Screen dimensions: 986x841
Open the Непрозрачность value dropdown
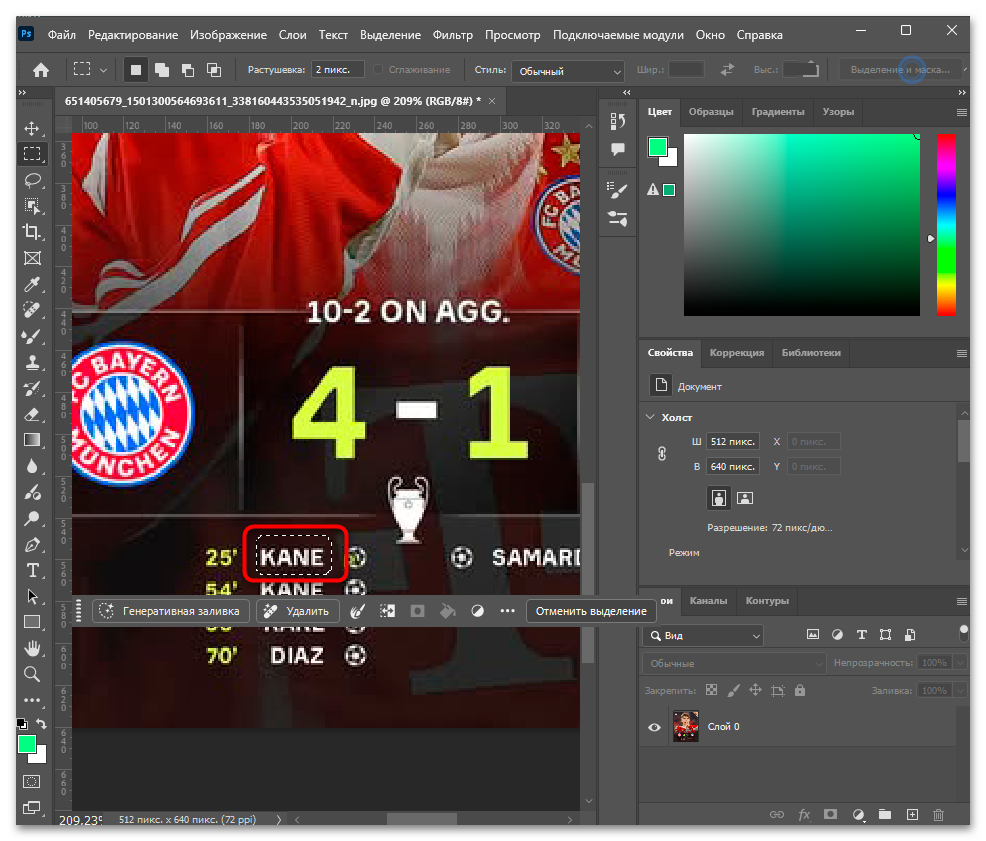point(960,662)
